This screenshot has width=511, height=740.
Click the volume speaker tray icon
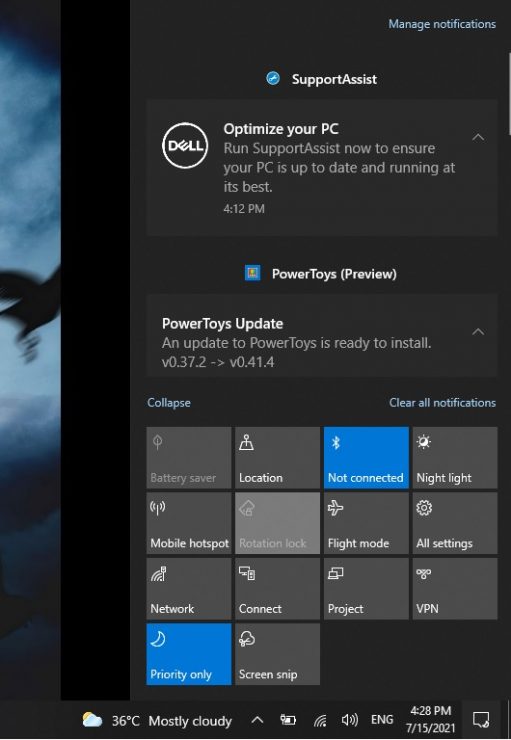coord(350,720)
